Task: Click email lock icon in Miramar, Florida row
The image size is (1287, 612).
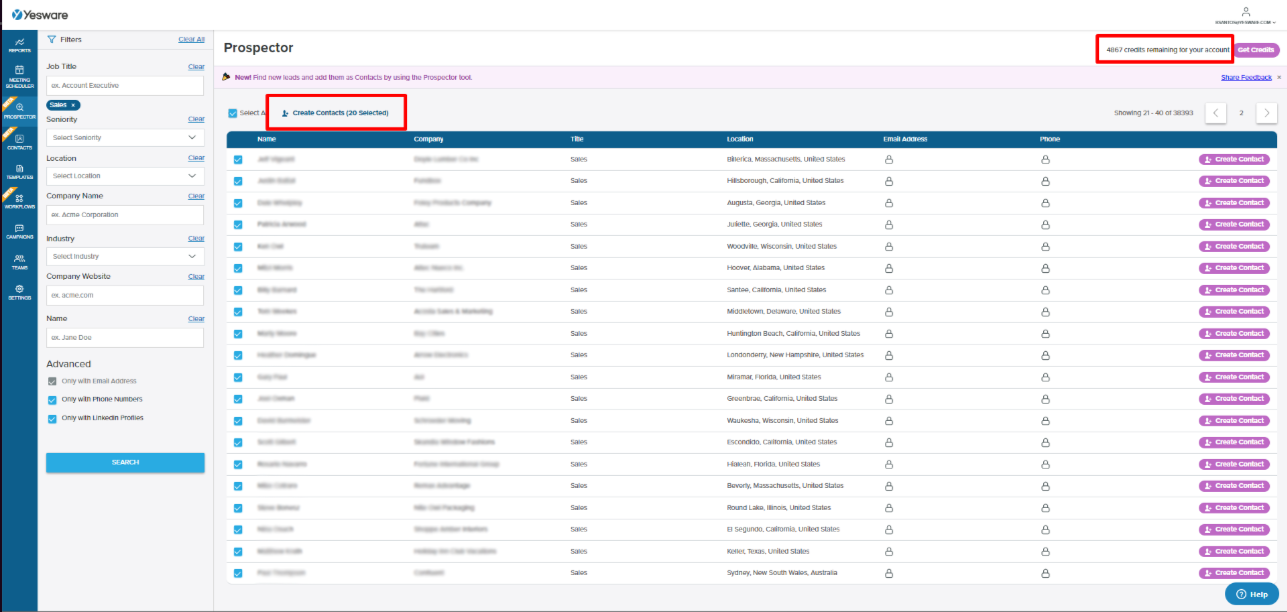Action: tap(887, 377)
